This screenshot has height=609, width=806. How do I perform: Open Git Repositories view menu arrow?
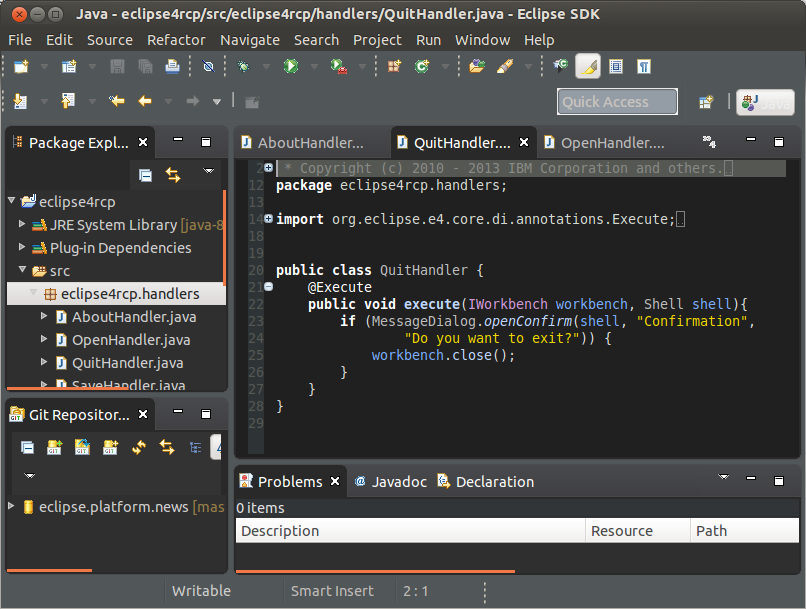(30, 475)
